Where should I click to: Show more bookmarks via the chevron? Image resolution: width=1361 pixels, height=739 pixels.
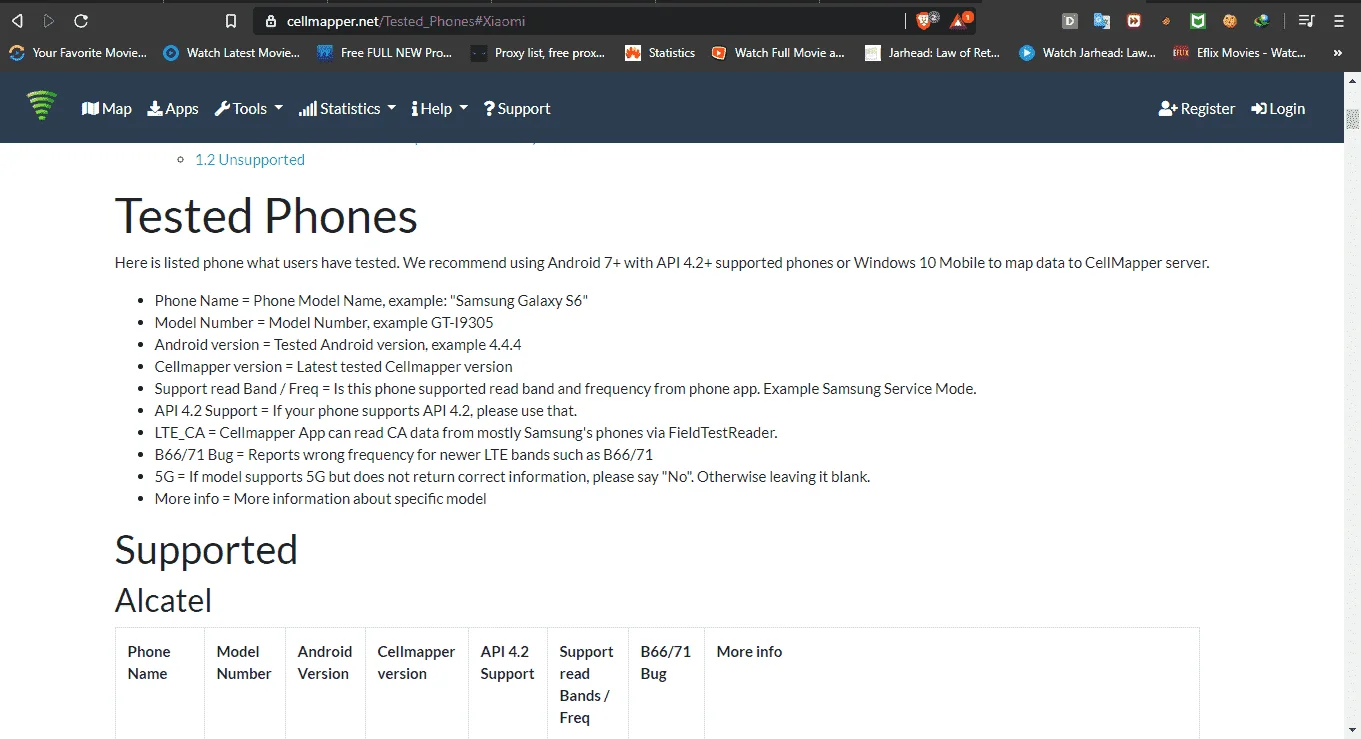[1338, 53]
